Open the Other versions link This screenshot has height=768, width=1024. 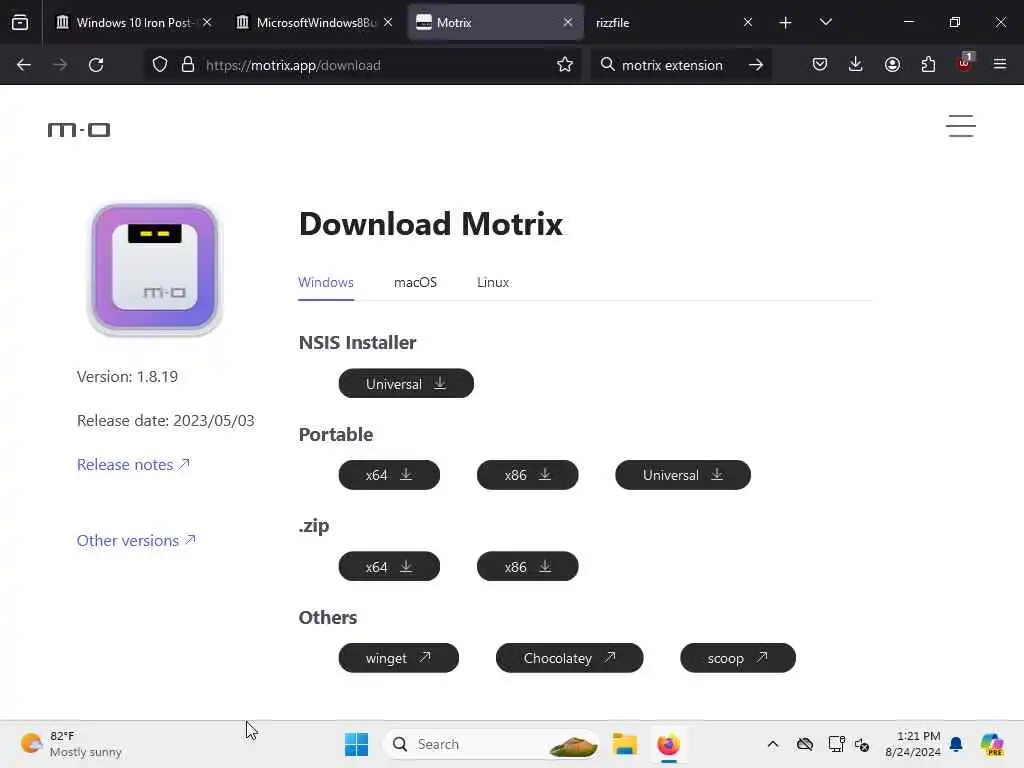[x=136, y=541]
